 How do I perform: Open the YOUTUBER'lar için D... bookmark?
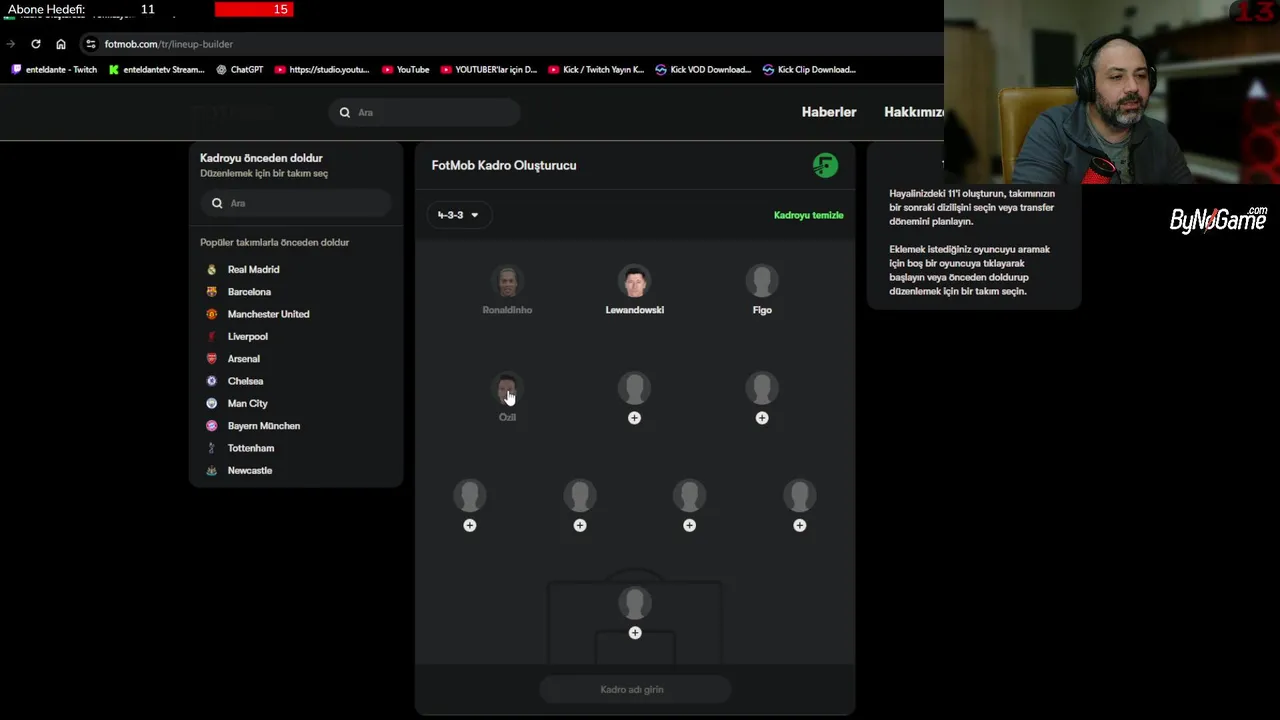point(488,70)
